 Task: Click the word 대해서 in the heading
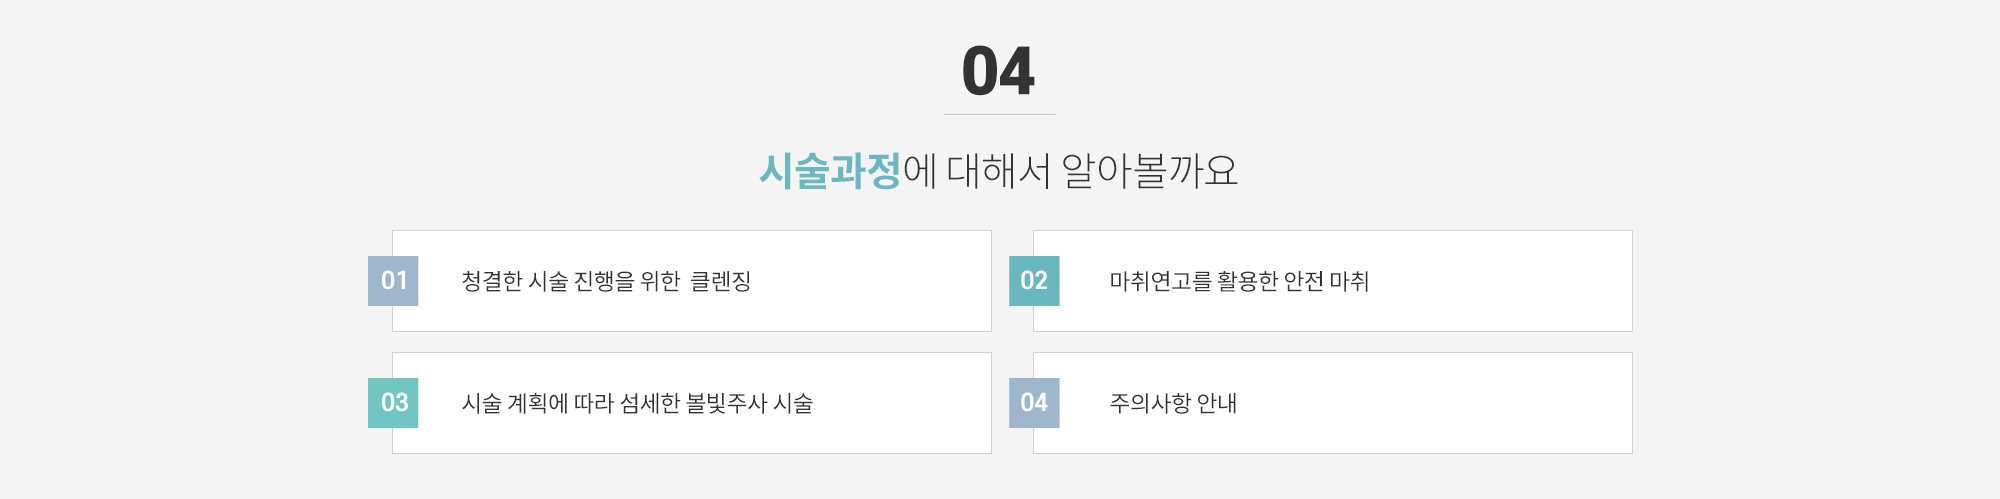click(x=998, y=171)
